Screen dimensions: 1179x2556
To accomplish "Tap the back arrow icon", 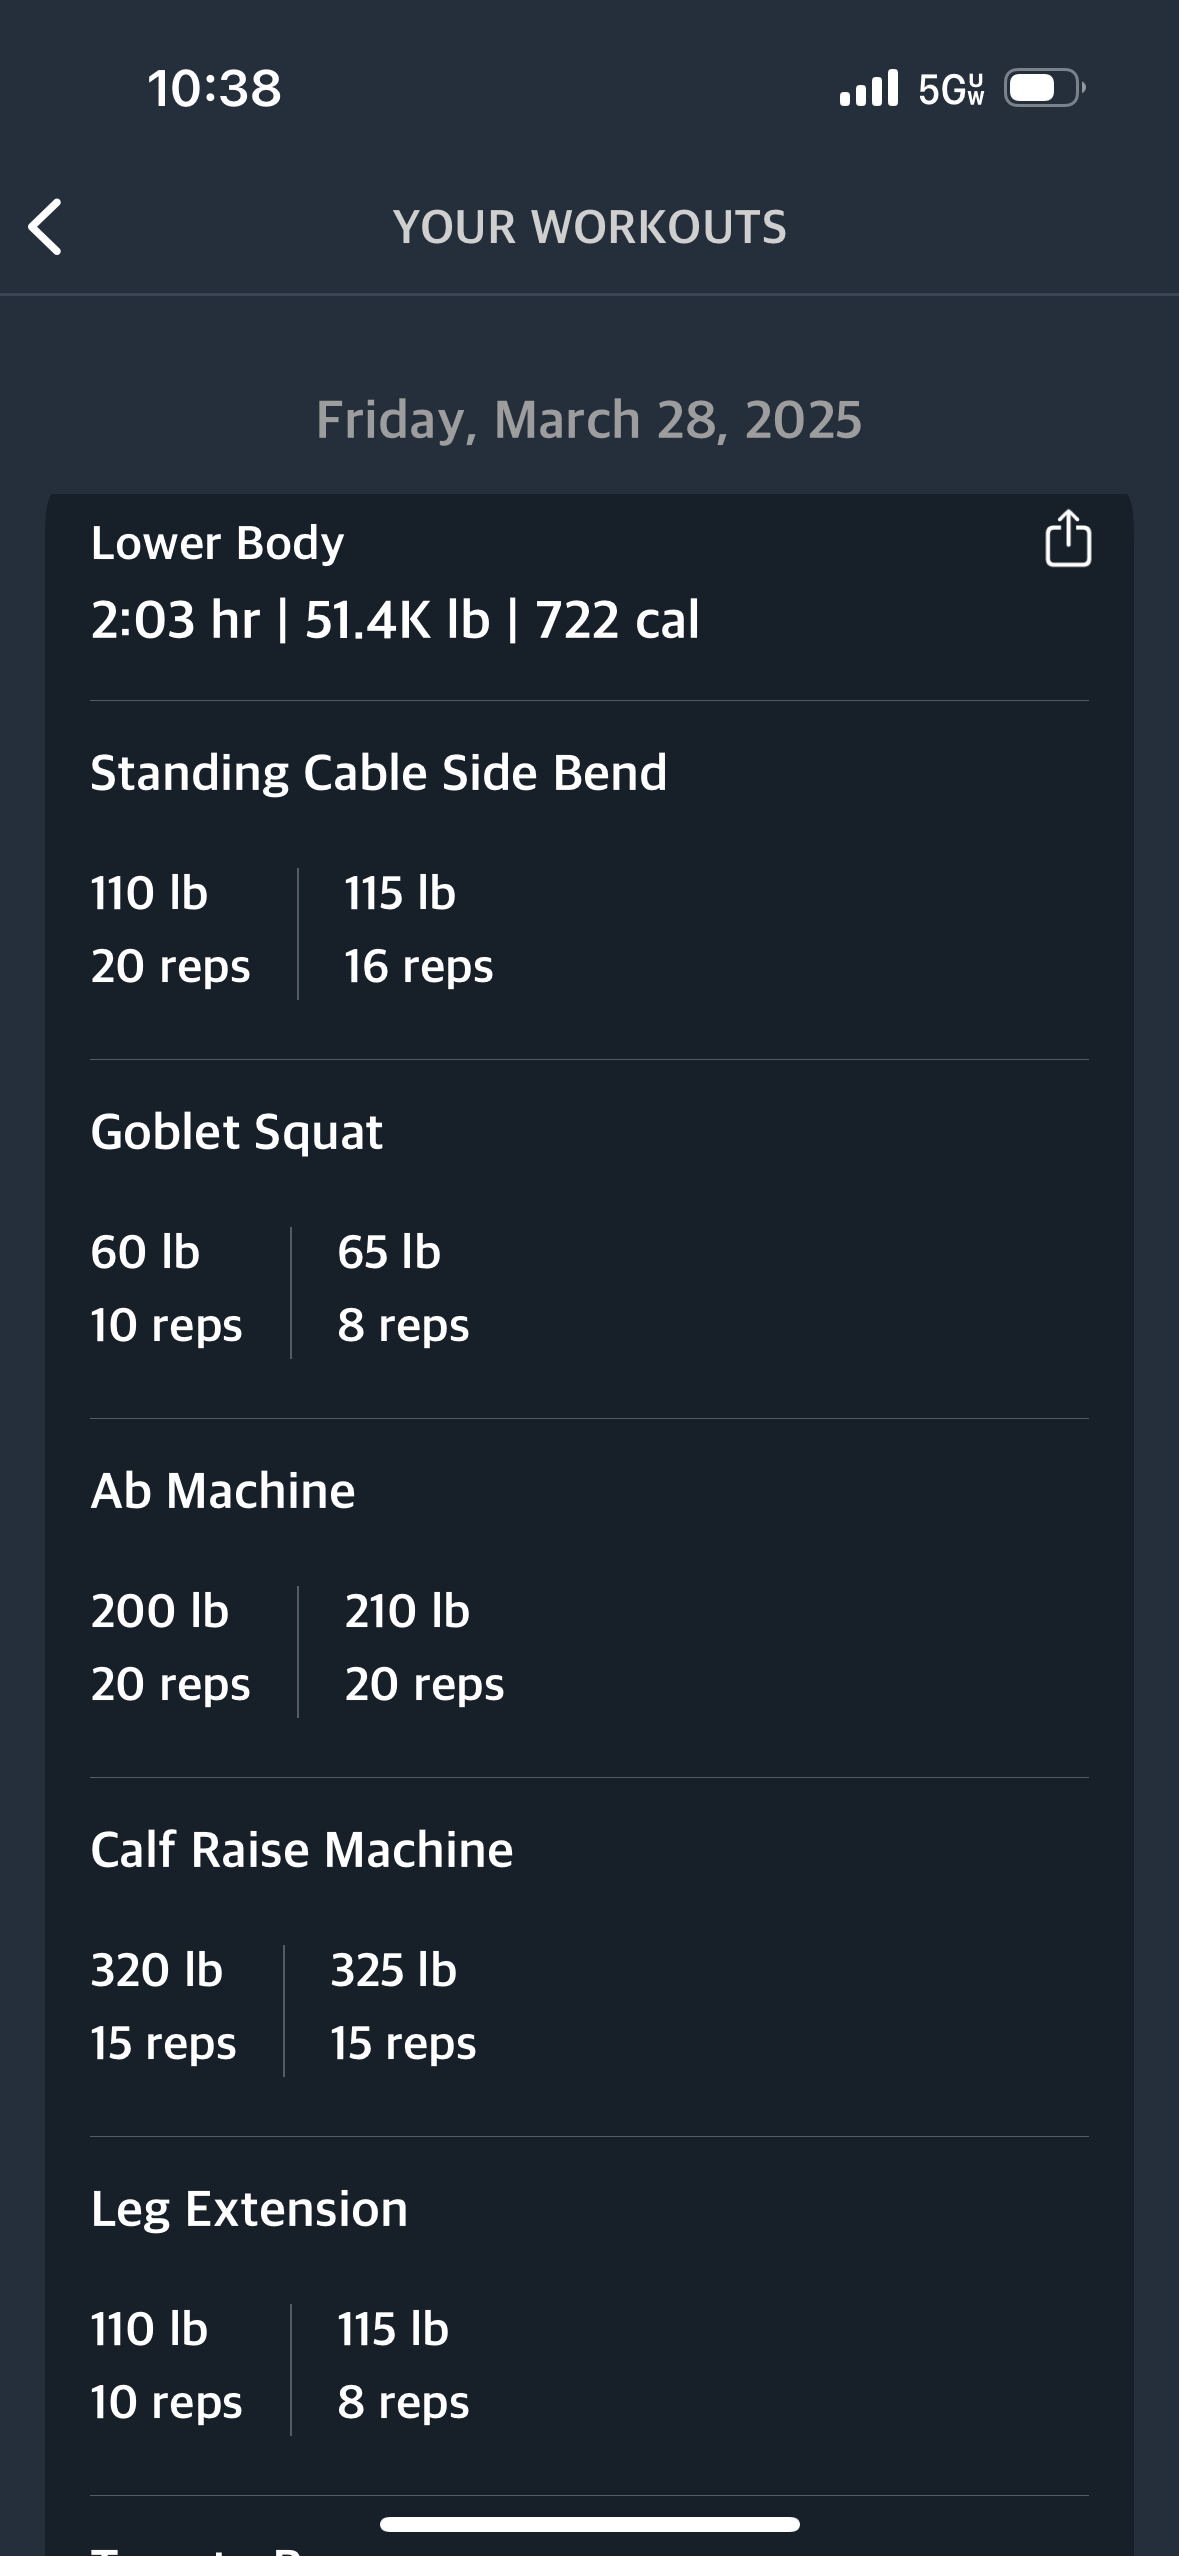I will pyautogui.click(x=46, y=227).
